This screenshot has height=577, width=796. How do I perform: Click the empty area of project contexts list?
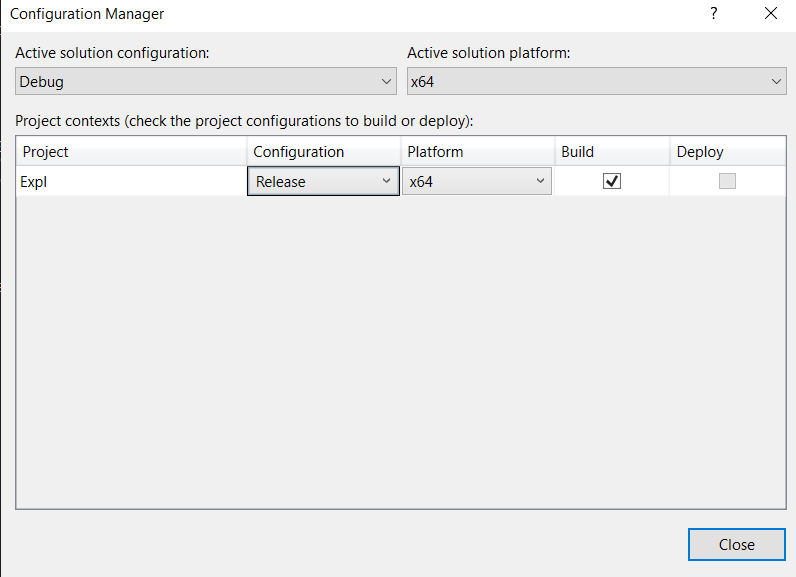coord(400,350)
